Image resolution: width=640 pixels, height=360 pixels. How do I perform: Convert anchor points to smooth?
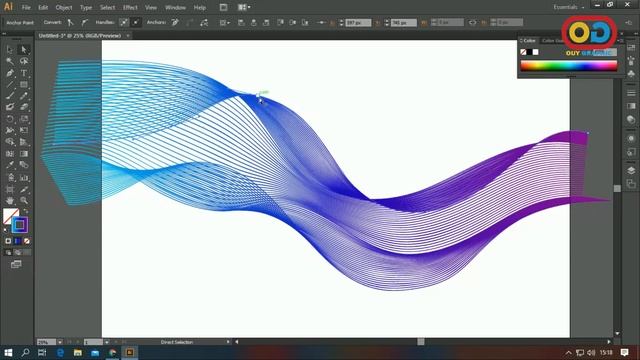84,22
